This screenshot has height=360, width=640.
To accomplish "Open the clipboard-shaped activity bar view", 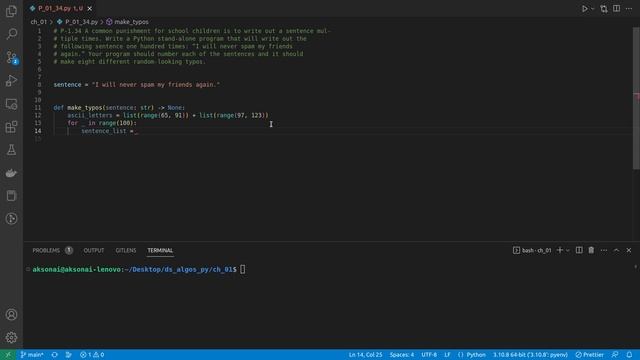I will pyautogui.click(x=11, y=196).
